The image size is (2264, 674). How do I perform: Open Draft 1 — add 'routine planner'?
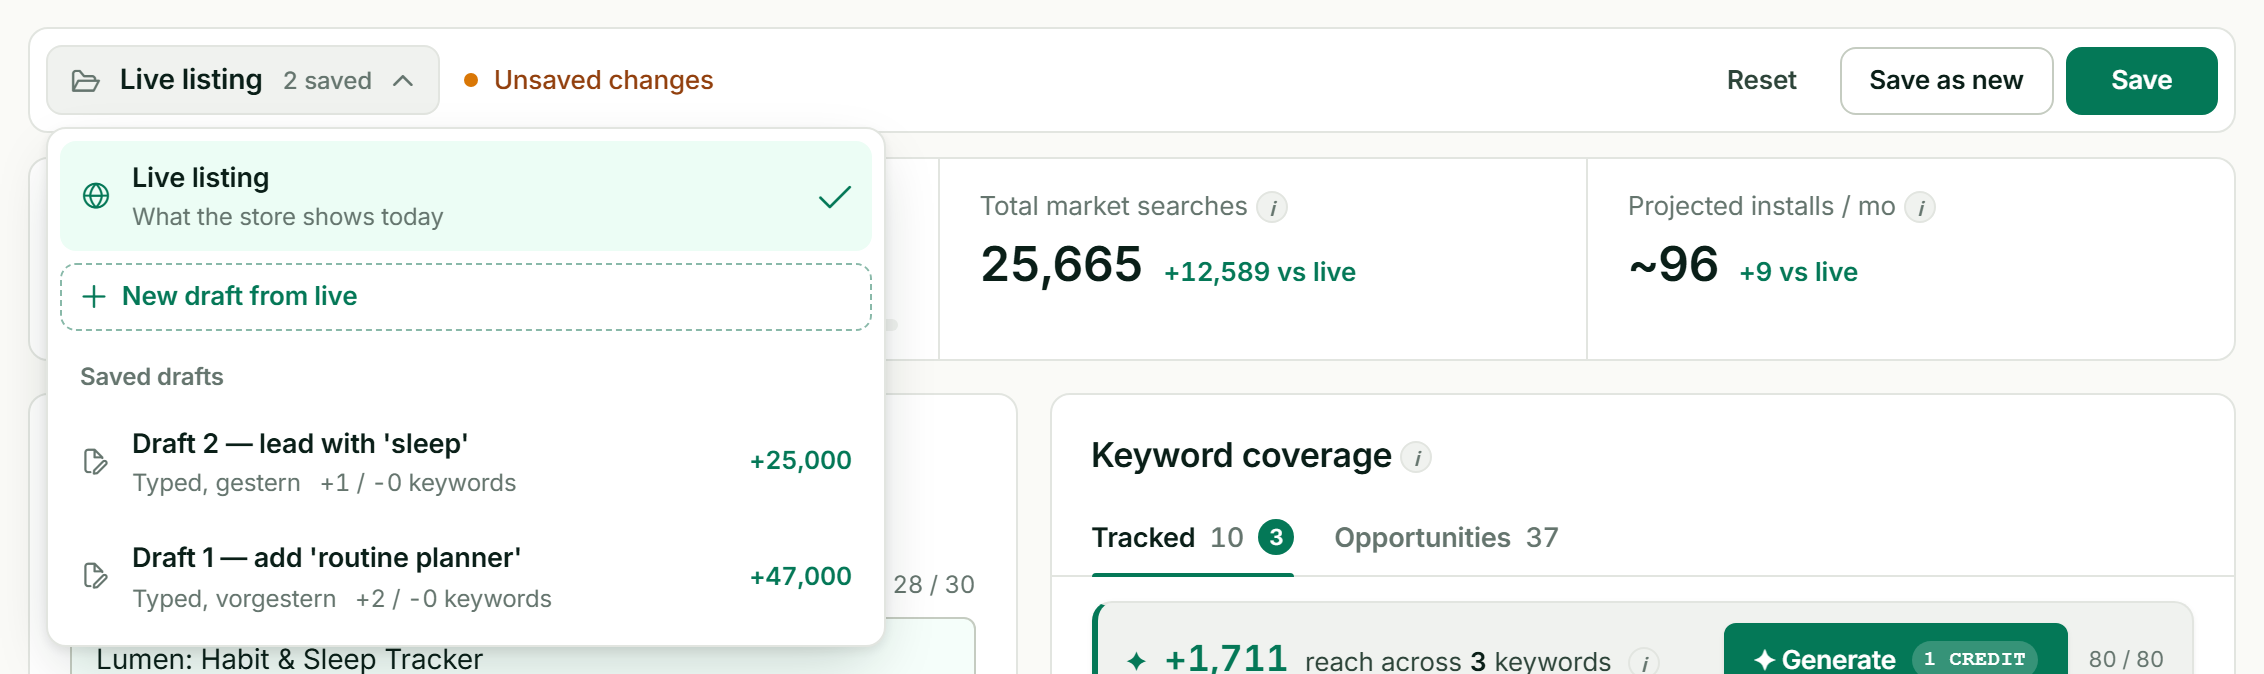pyautogui.click(x=466, y=577)
